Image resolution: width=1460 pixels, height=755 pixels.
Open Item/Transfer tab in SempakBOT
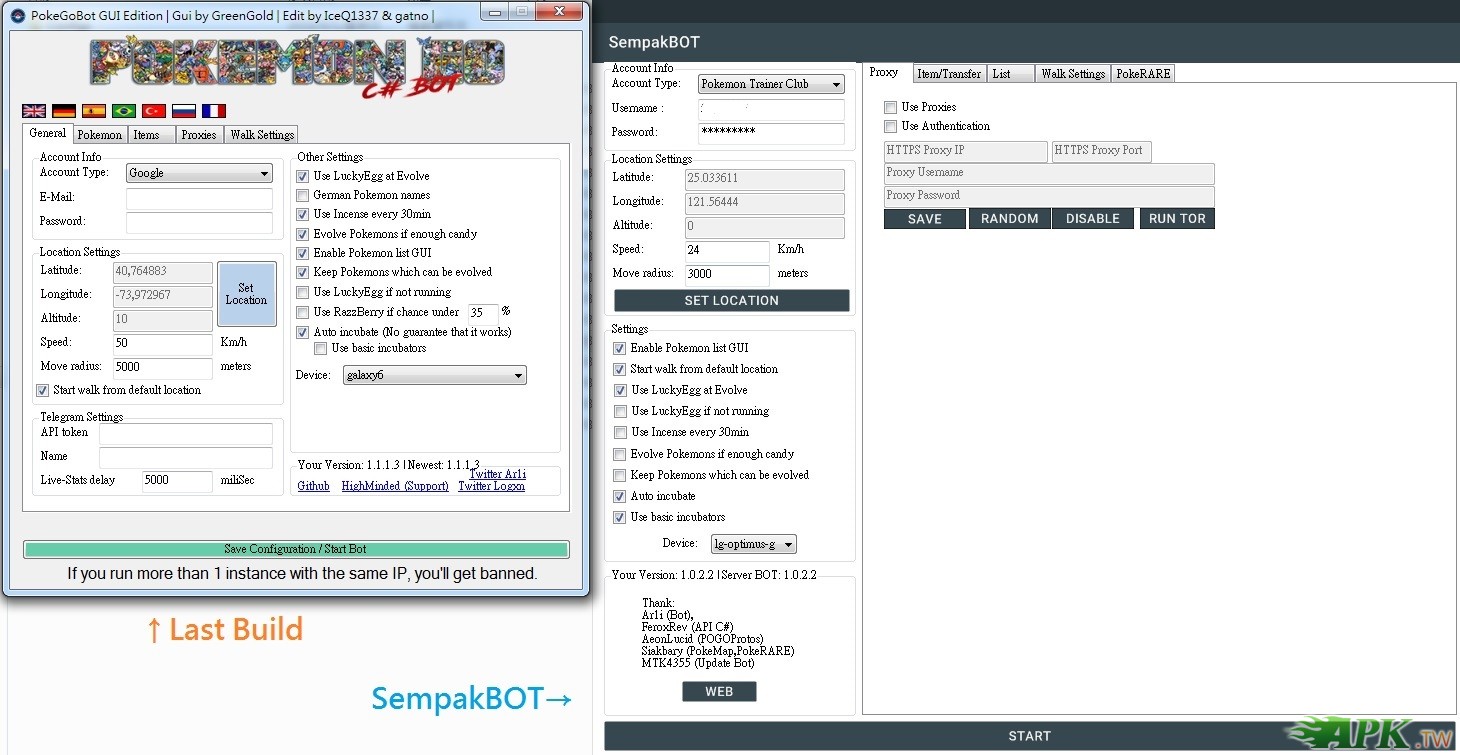(x=949, y=74)
